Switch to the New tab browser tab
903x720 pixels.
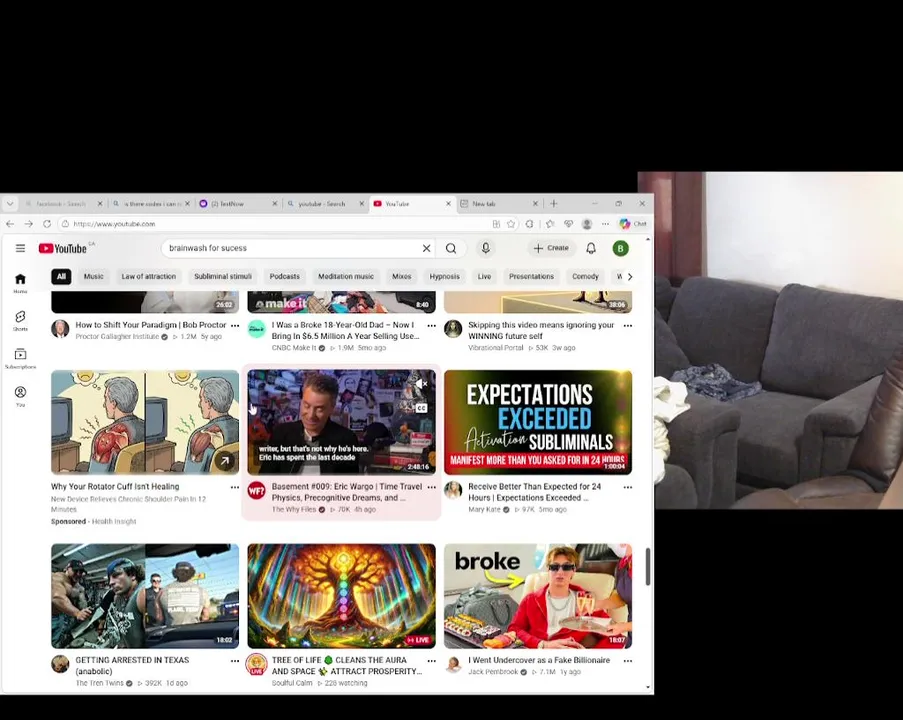tap(499, 204)
